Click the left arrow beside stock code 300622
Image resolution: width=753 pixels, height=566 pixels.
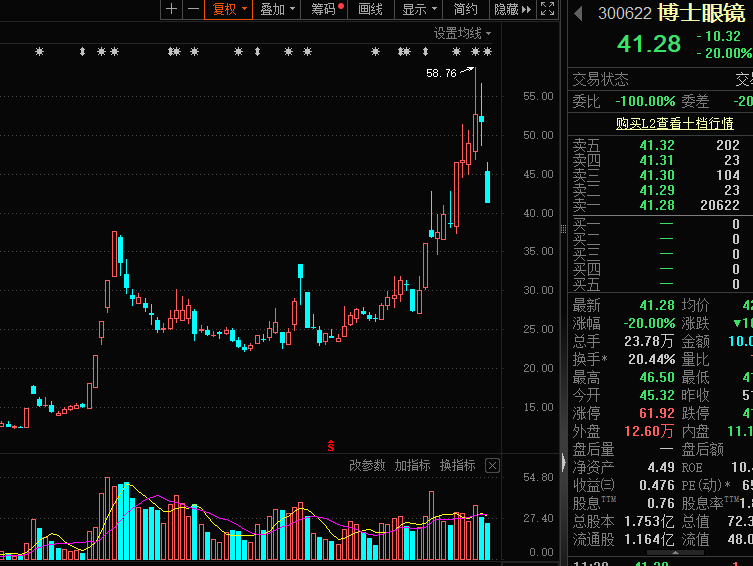578,13
